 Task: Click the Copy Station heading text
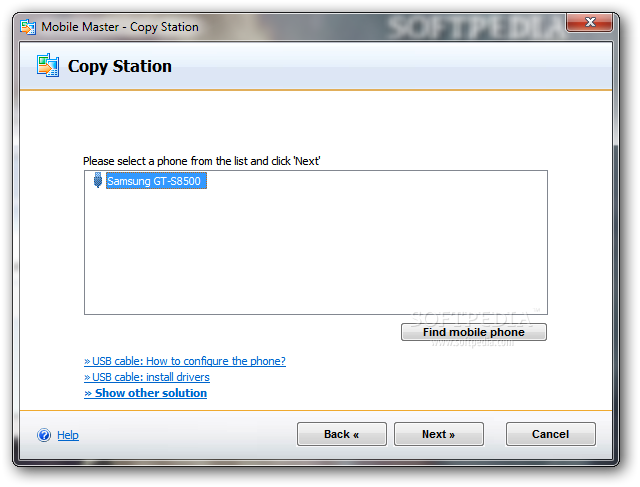click(x=120, y=66)
